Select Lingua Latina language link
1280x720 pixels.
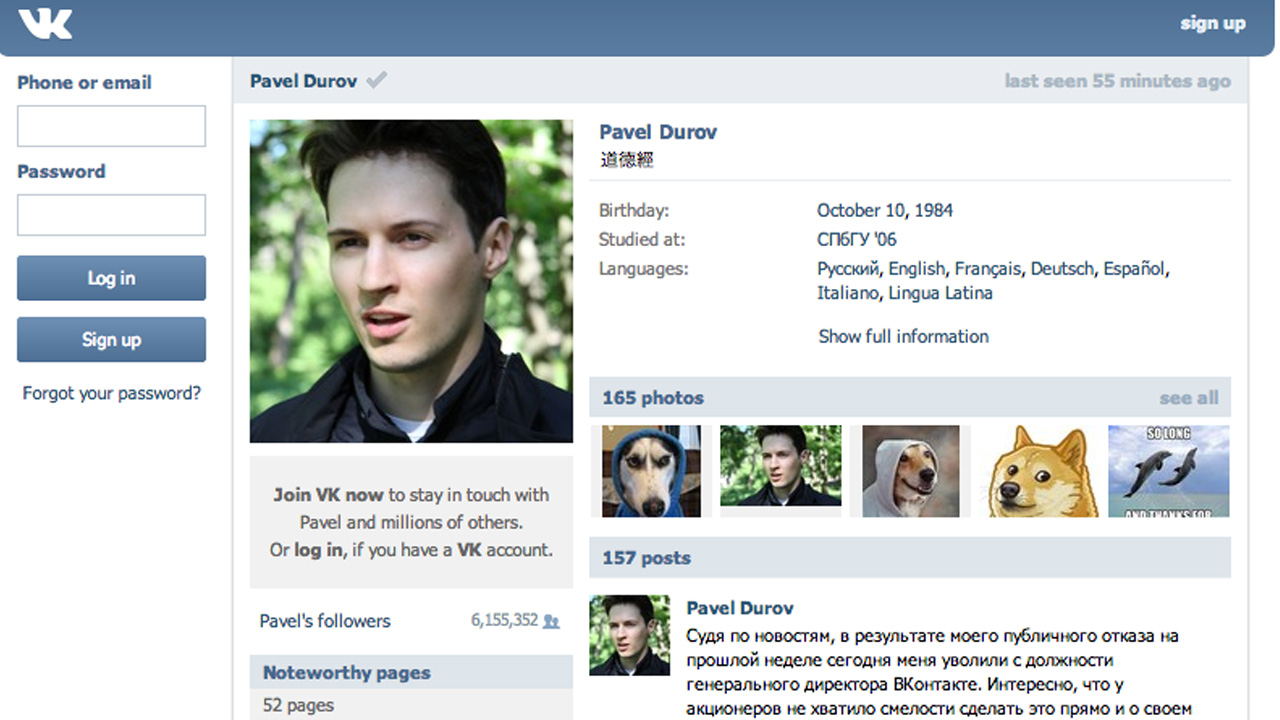coord(940,294)
